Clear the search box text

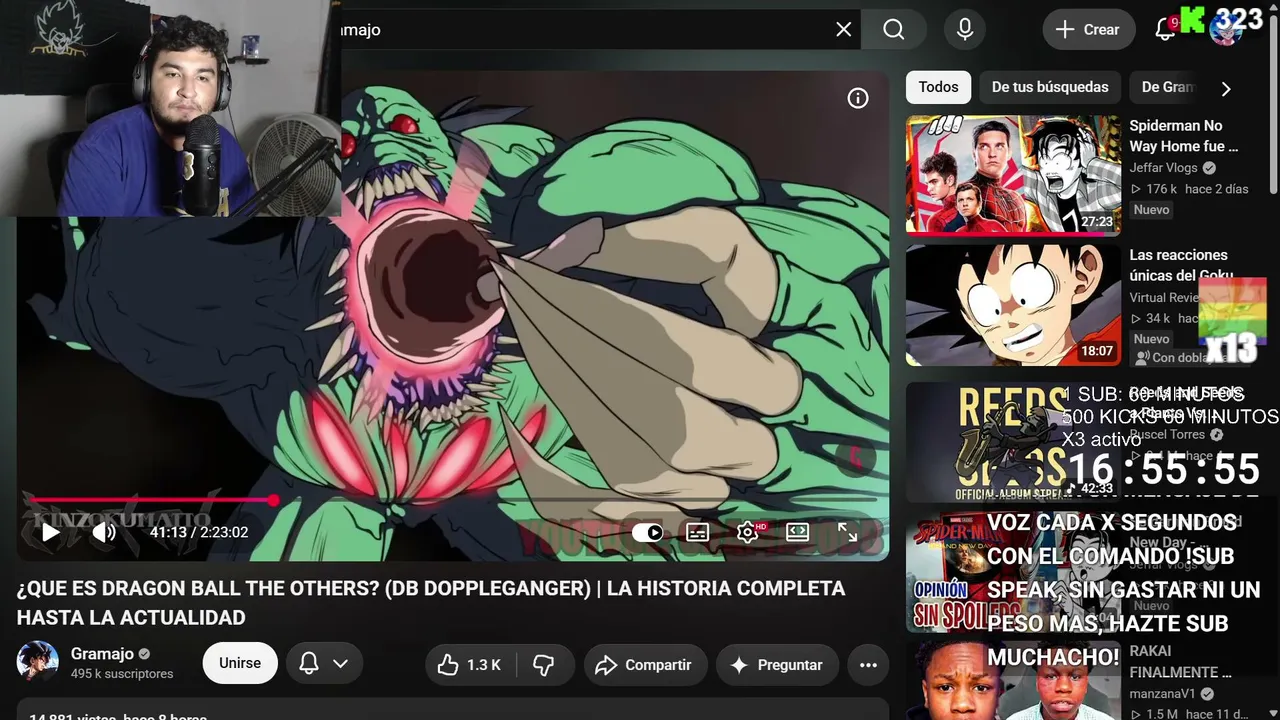point(844,30)
